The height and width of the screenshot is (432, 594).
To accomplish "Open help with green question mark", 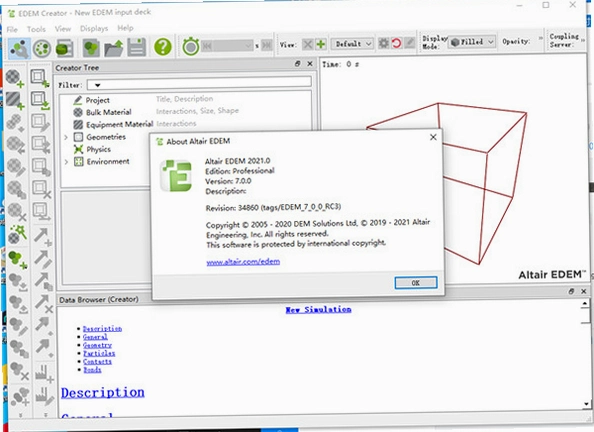I will click(163, 47).
